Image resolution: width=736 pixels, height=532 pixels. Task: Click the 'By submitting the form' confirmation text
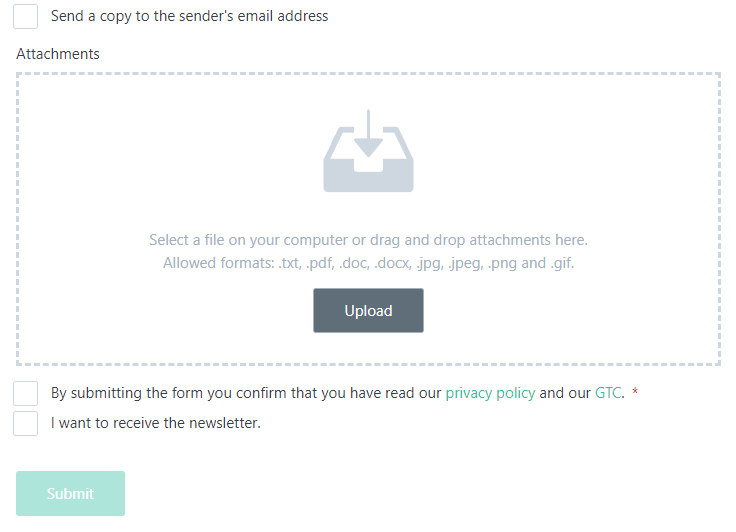click(x=338, y=393)
